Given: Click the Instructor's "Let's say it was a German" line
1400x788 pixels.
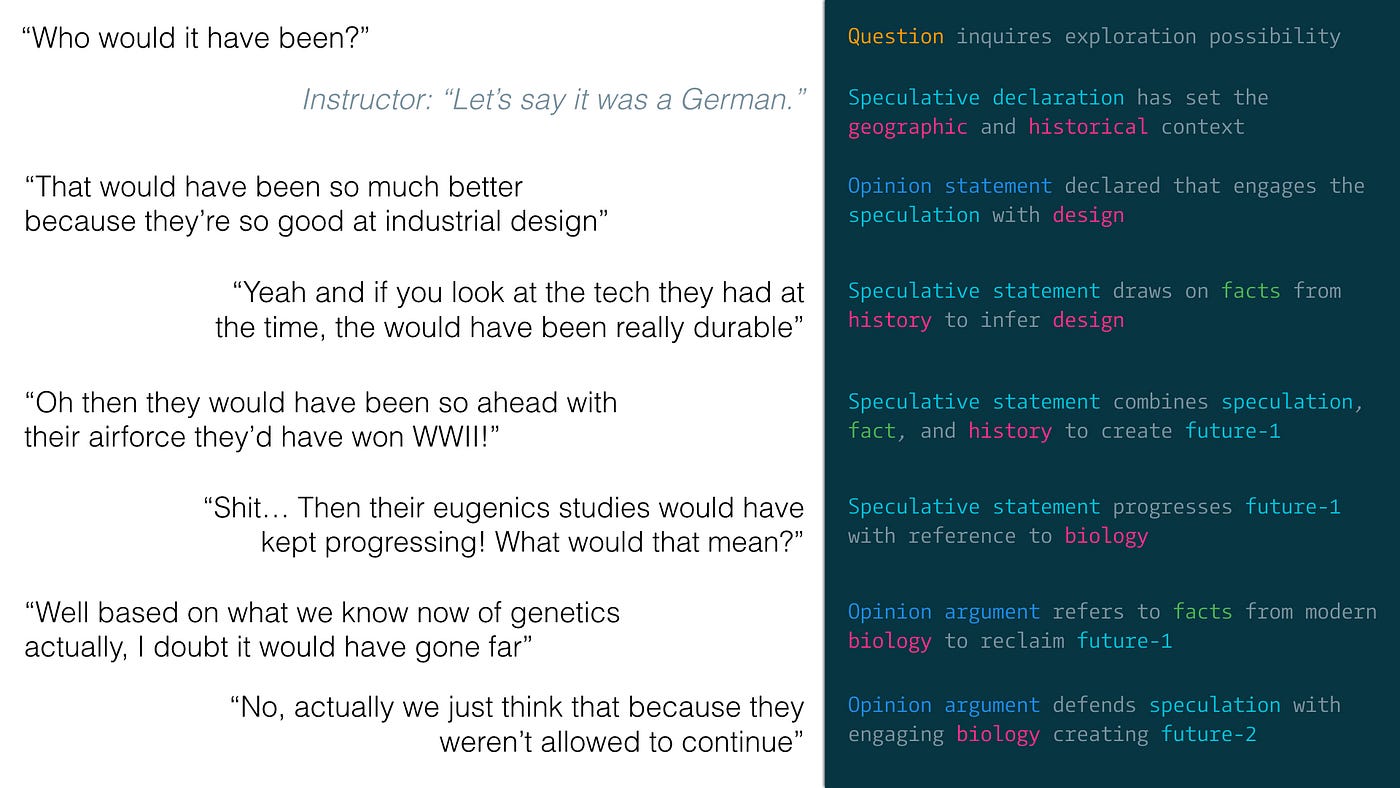Looking at the screenshot, I should 554,100.
